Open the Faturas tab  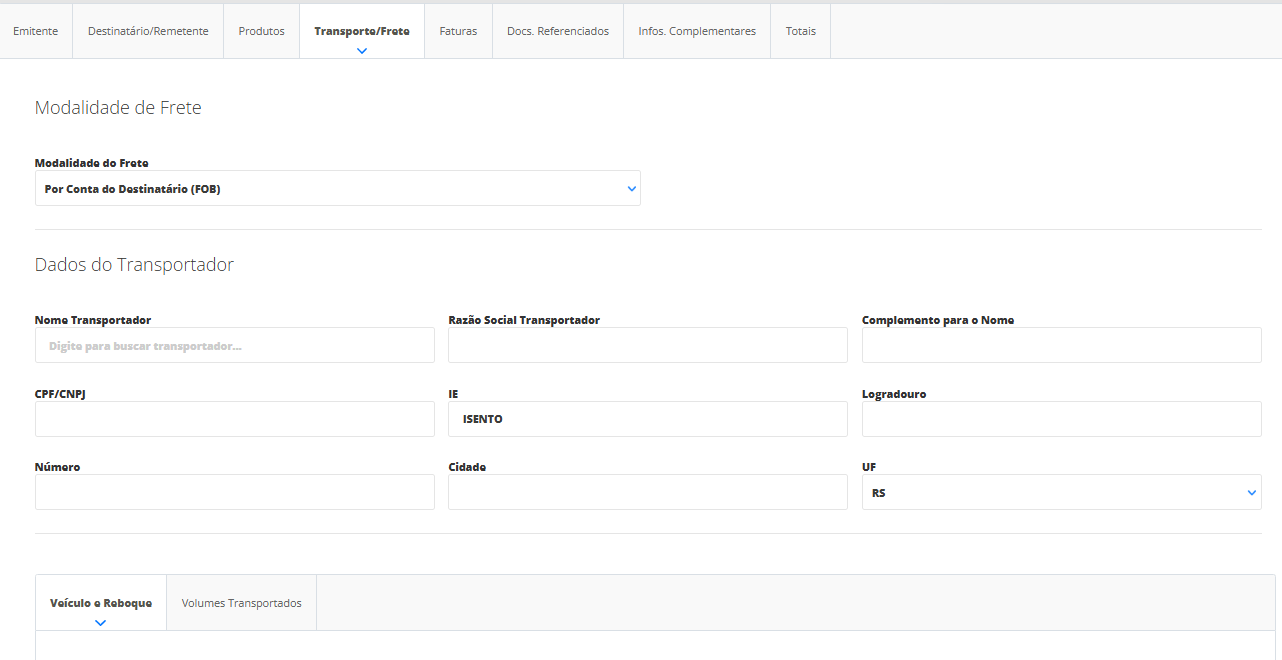coord(458,31)
